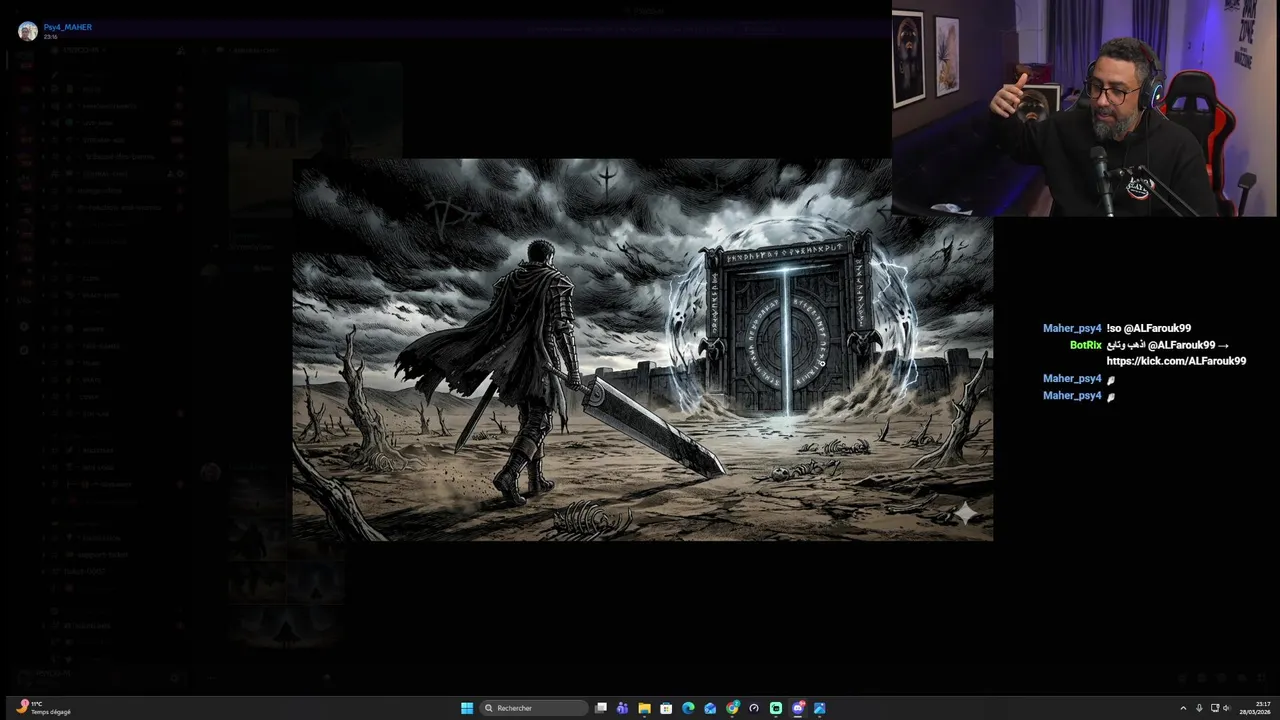The image size is (1280, 720).
Task: Click the webcam overlay of the streamer
Action: (1085, 108)
